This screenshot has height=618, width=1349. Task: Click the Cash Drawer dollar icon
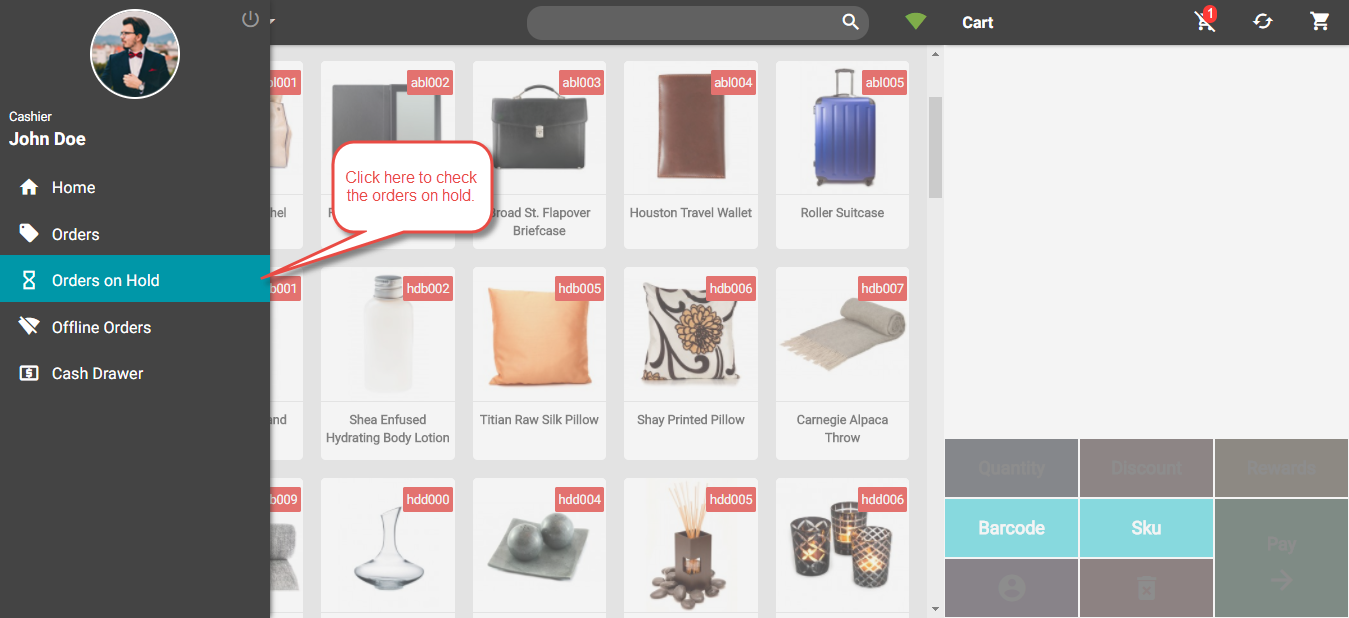pos(29,373)
